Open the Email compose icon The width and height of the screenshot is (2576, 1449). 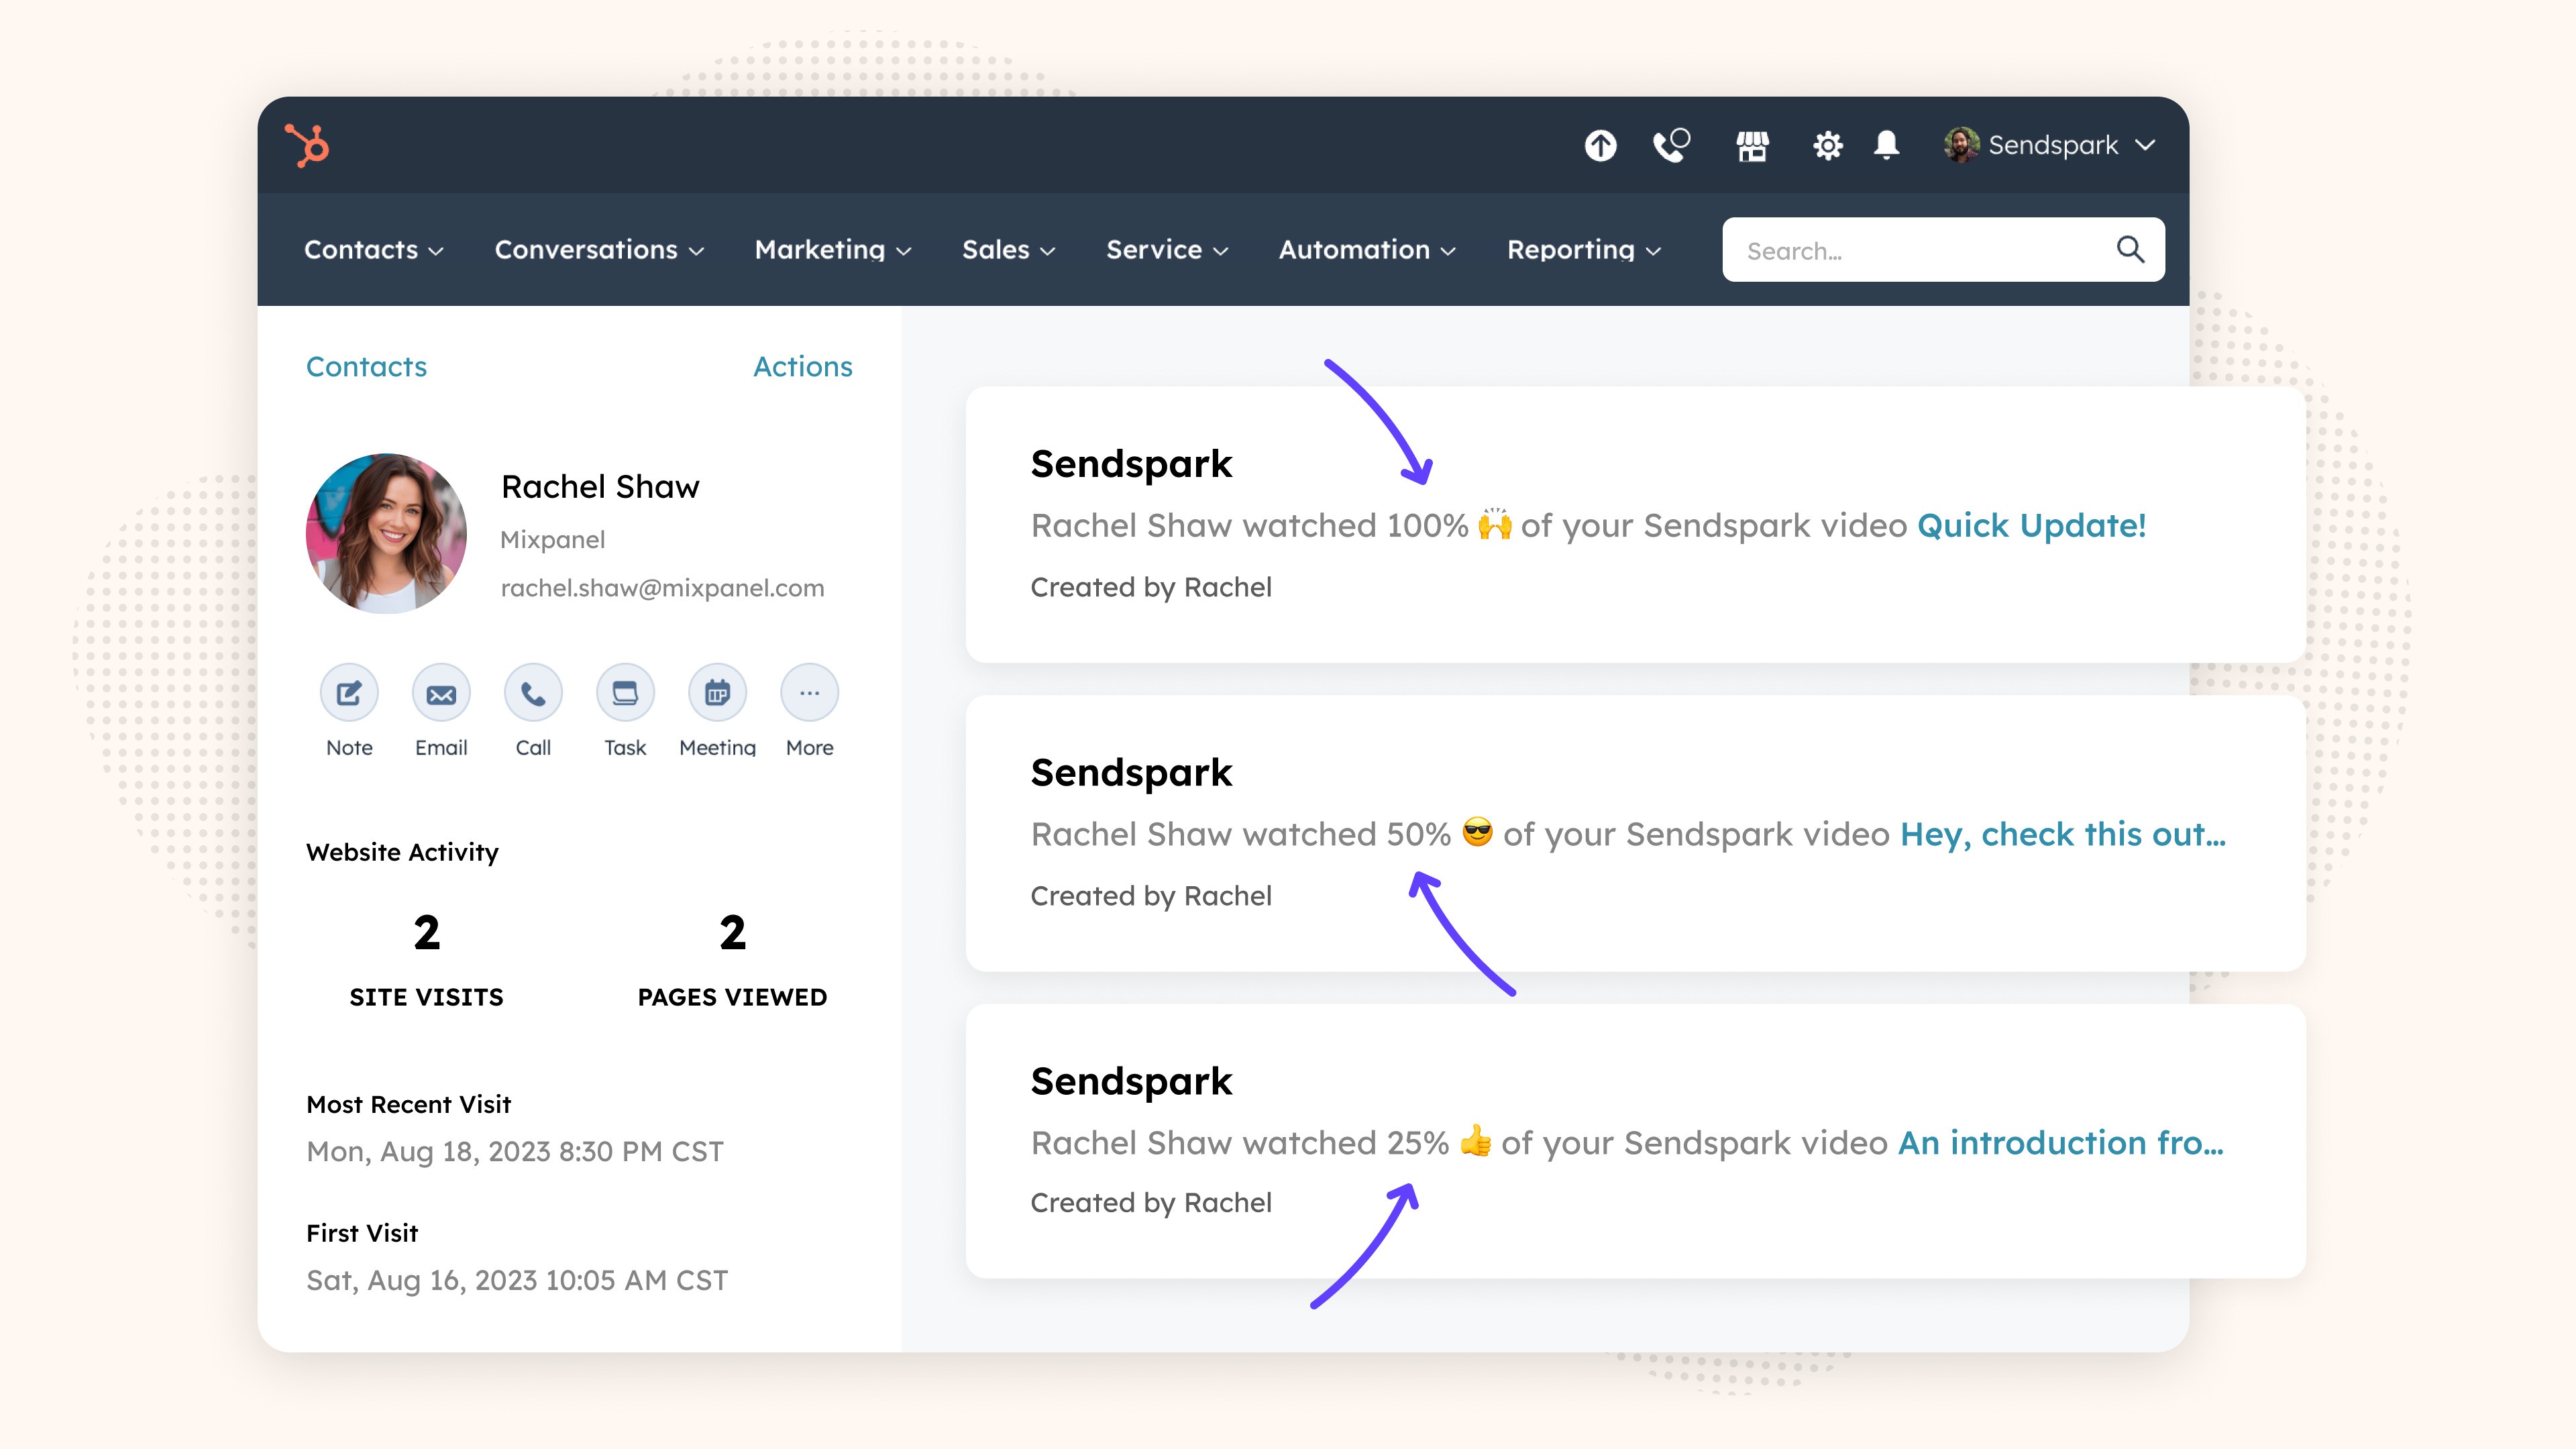(x=440, y=692)
